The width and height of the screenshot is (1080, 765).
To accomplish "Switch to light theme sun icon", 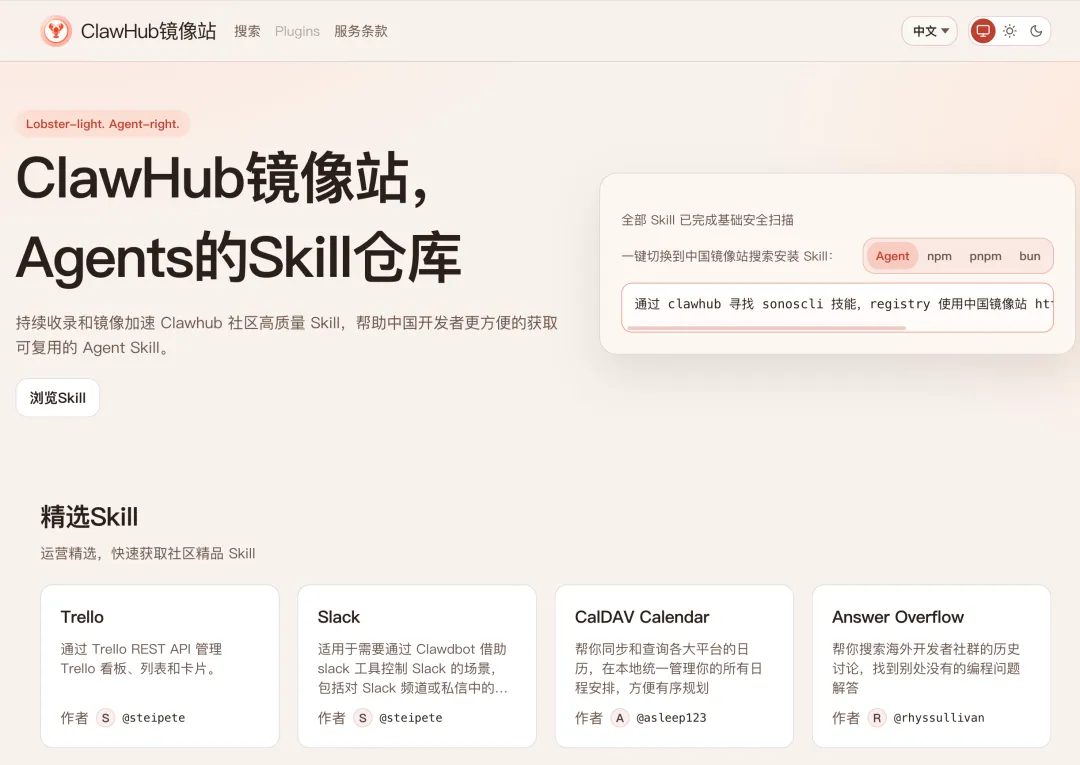I will pos(1010,31).
